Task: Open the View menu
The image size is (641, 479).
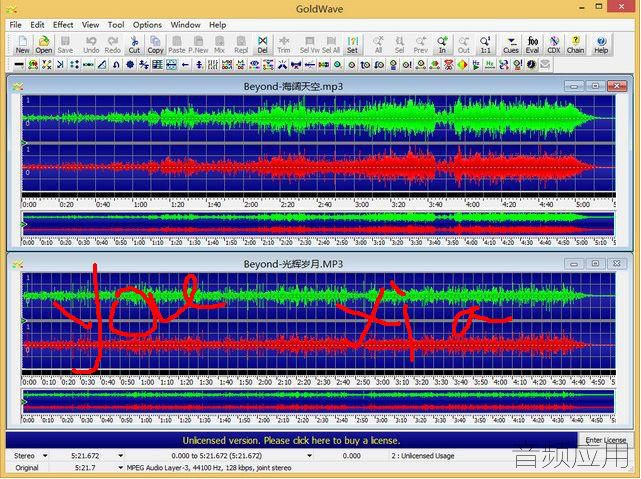Action: (x=90, y=25)
